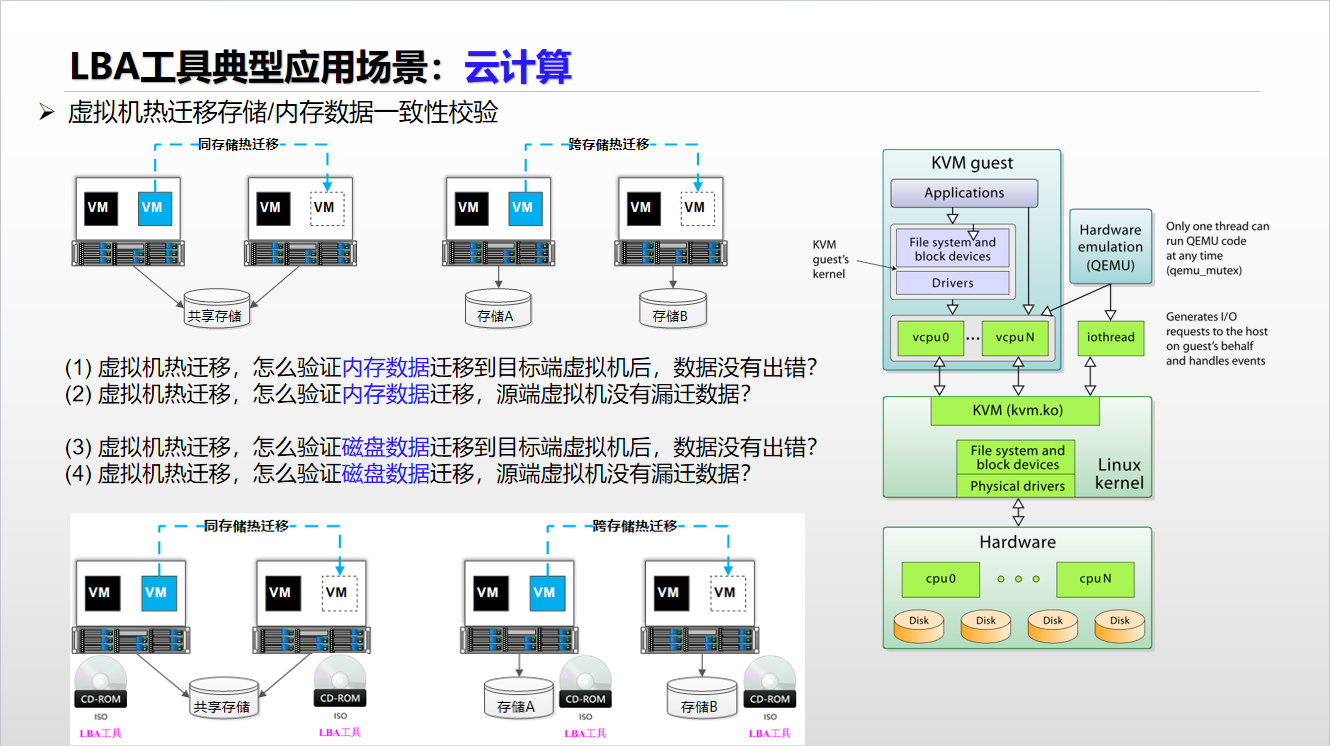
Task: Select the upper diagram's 存储A cylinder
Action: 498,309
